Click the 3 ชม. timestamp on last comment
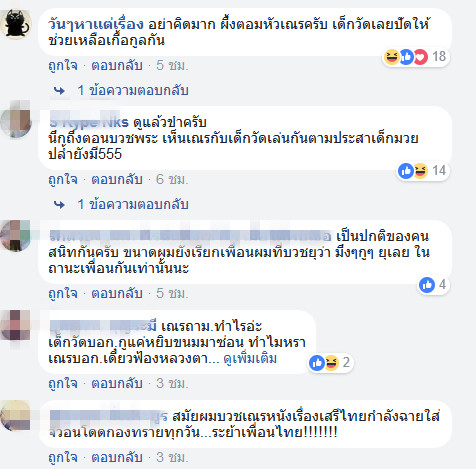Image resolution: width=476 pixels, height=469 pixels. click(172, 457)
